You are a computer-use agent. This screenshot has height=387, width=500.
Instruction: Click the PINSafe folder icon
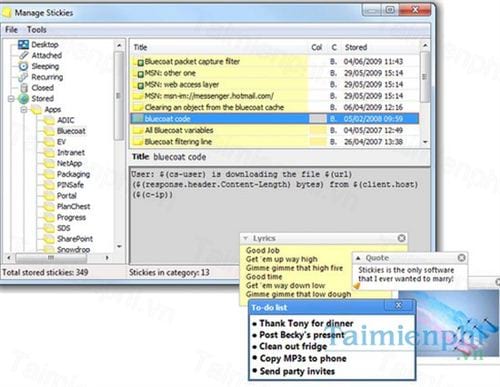[49, 185]
